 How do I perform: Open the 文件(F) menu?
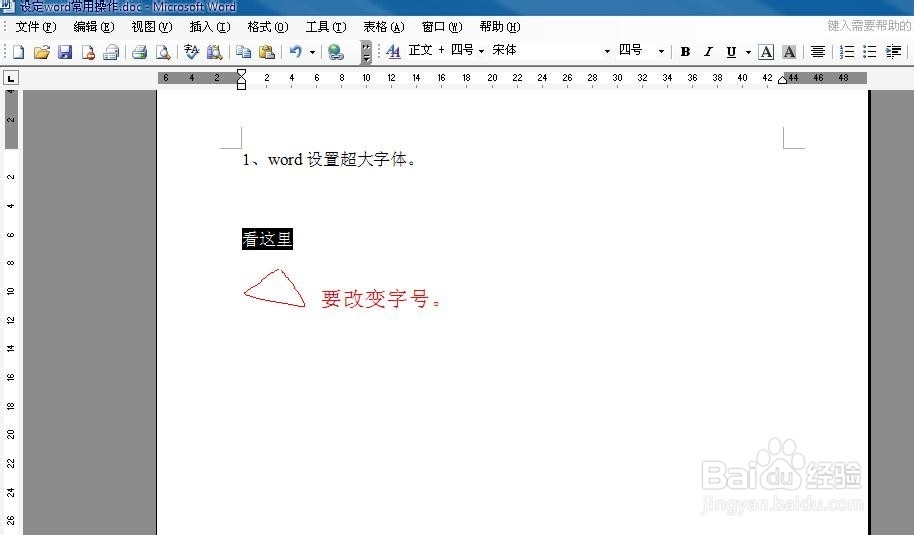click(x=36, y=27)
